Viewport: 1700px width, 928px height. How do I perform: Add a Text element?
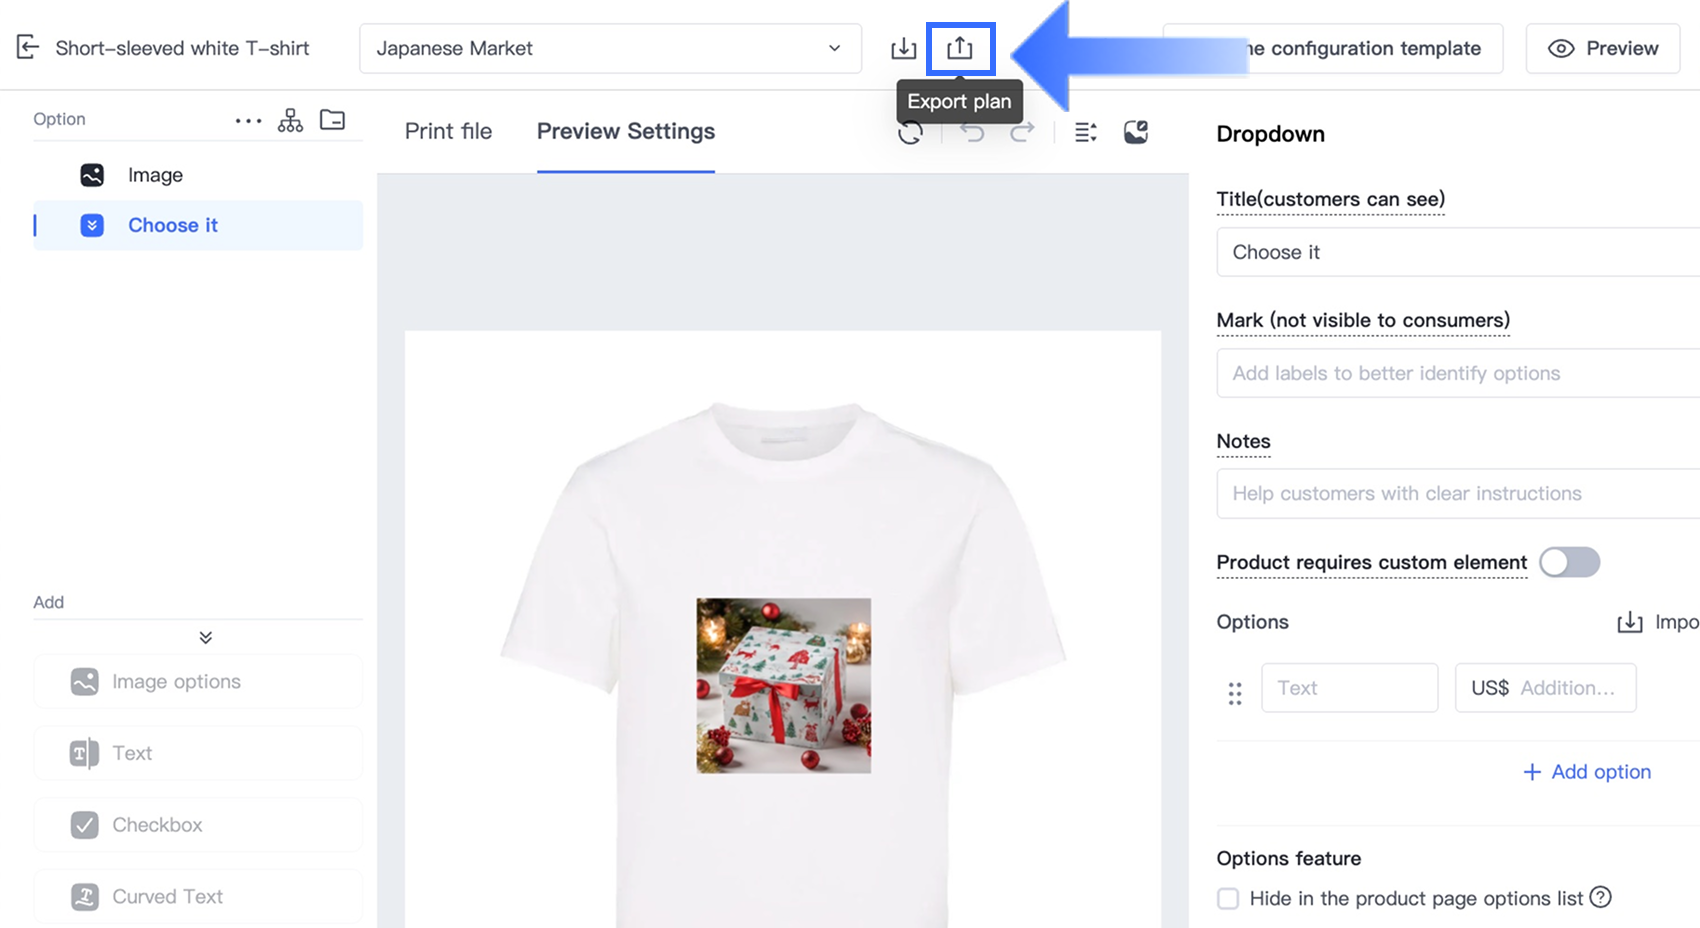tap(198, 753)
